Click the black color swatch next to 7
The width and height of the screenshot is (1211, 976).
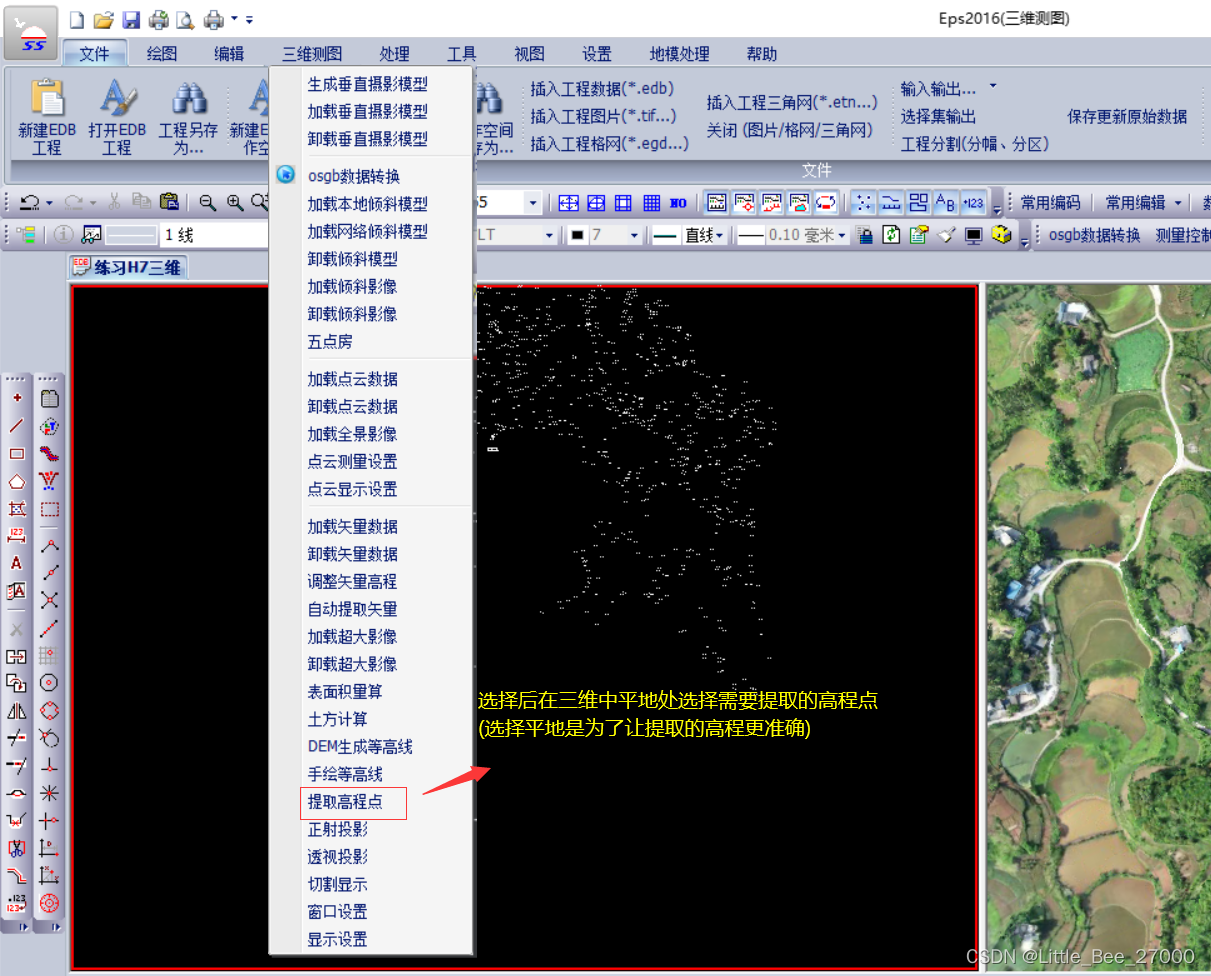coord(578,235)
